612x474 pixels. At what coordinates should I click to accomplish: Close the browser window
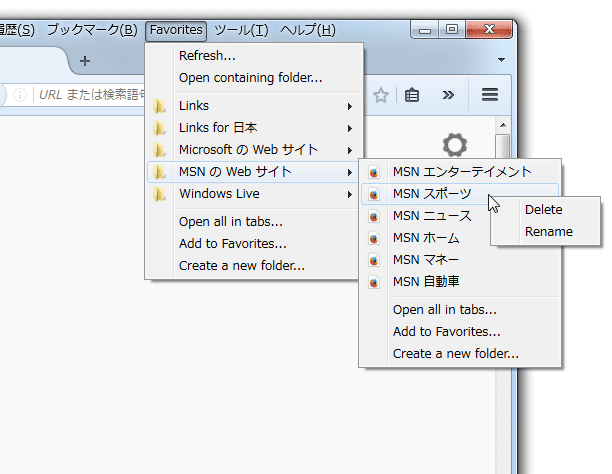tap(489, 30)
